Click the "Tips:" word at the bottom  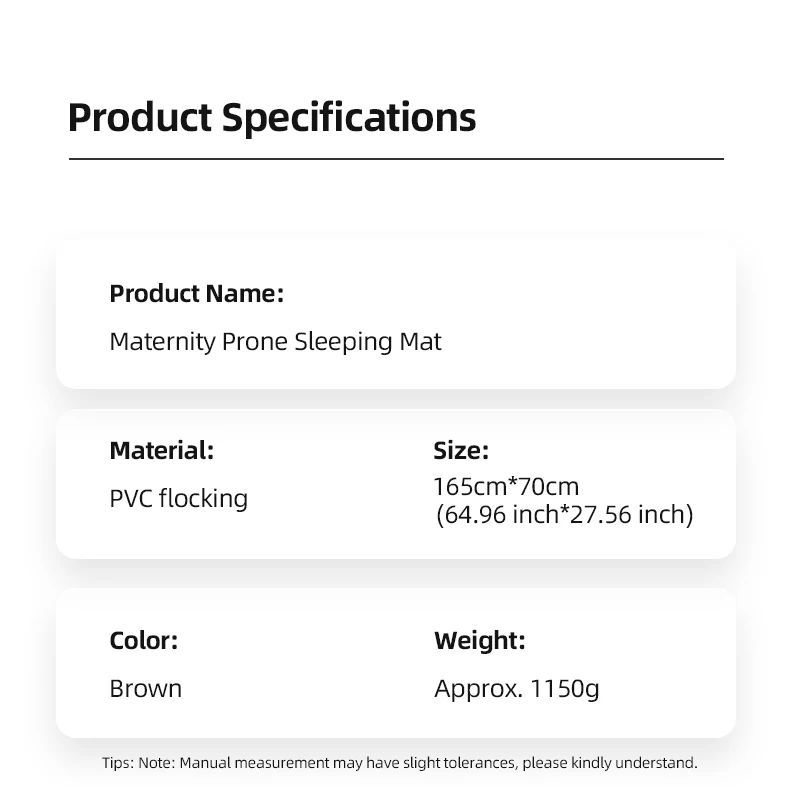[x=118, y=763]
